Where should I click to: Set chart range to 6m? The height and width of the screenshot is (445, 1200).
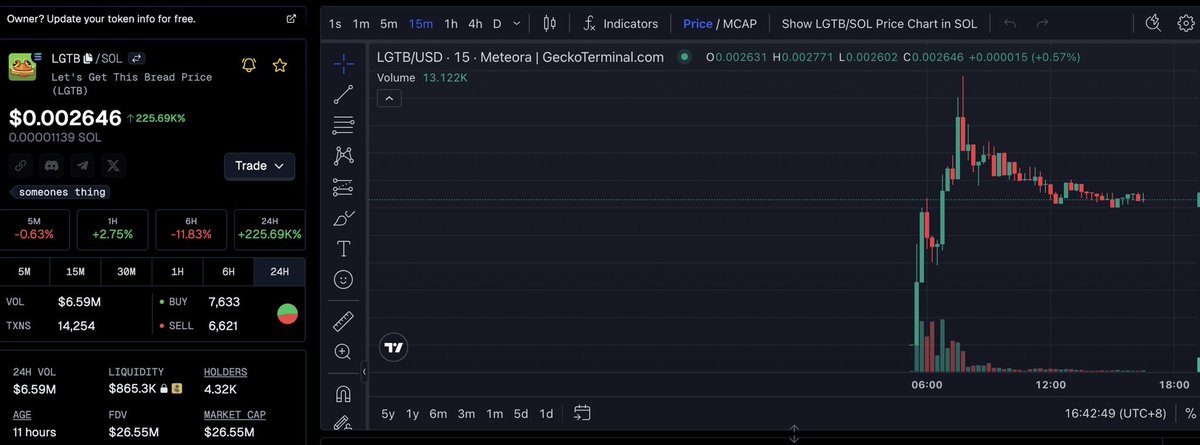(x=438, y=414)
